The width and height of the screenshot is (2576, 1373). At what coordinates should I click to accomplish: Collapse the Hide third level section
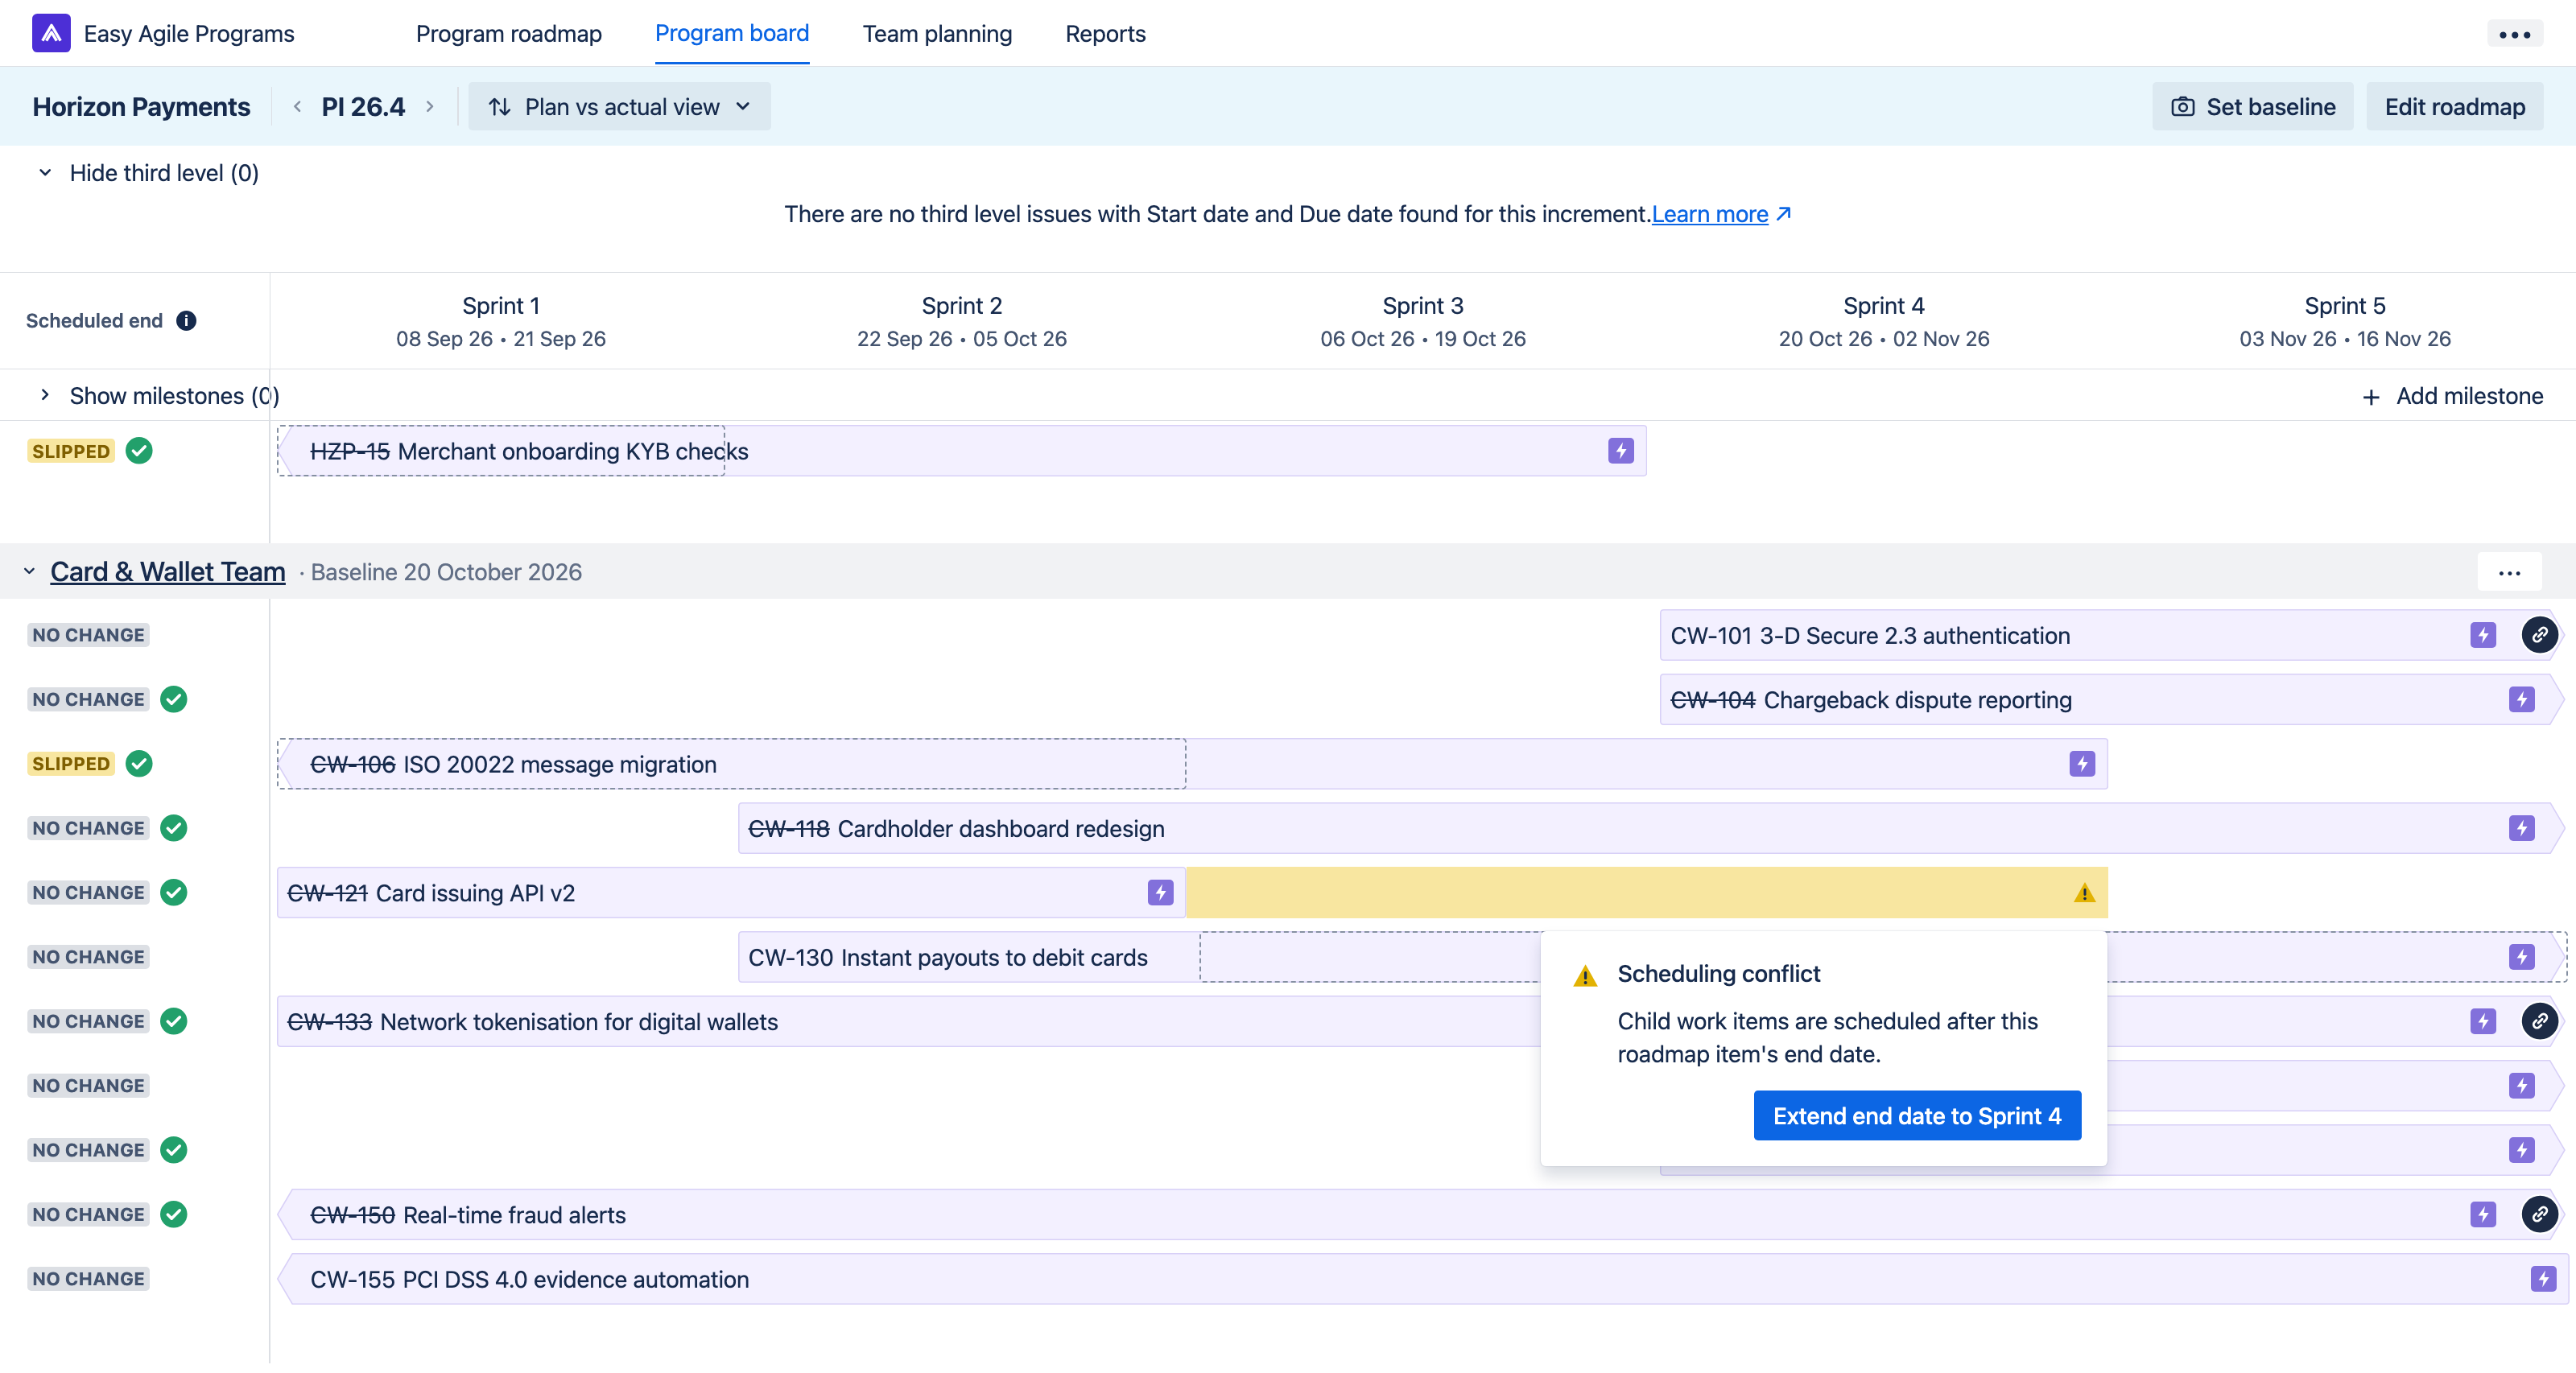45,173
